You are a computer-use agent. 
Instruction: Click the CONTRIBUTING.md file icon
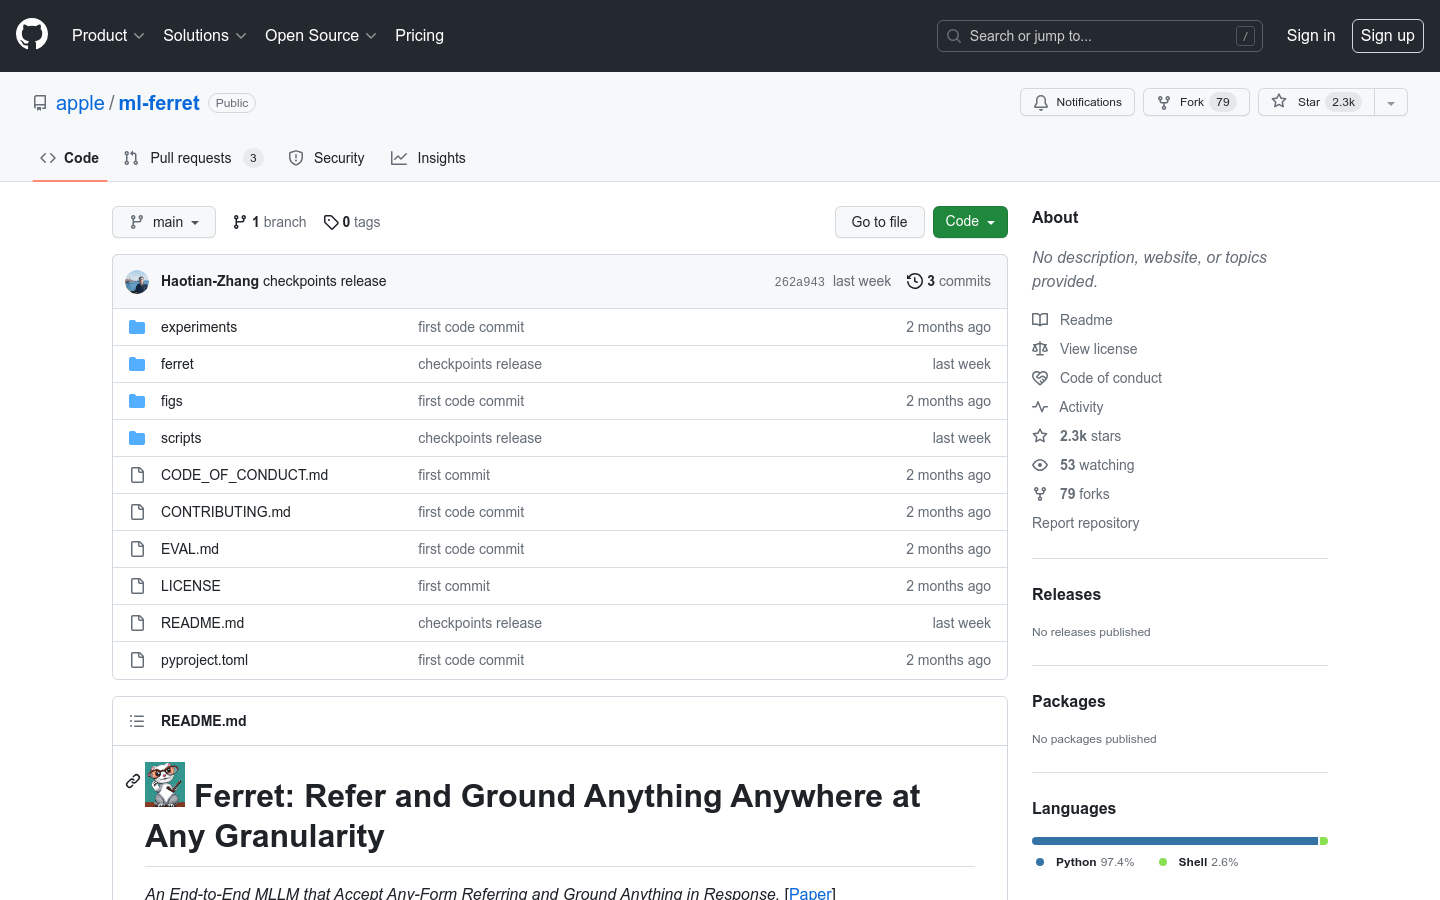pyautogui.click(x=137, y=512)
